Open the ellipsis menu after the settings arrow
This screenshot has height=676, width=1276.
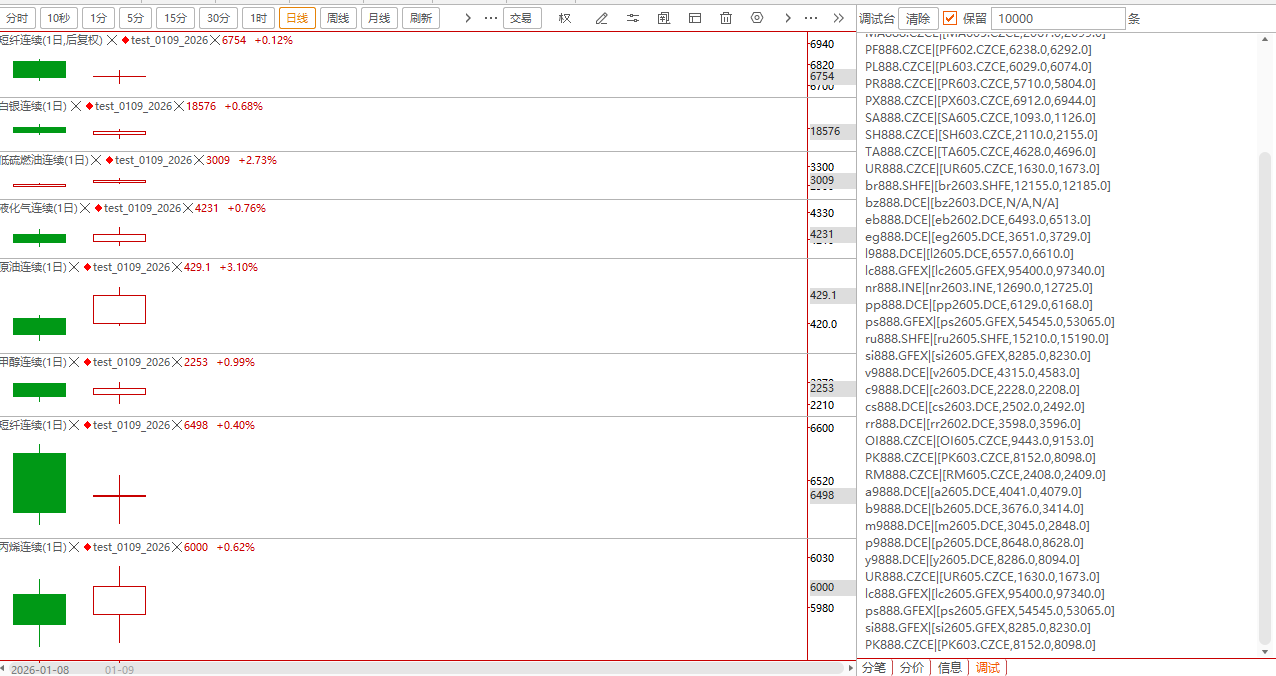point(811,18)
